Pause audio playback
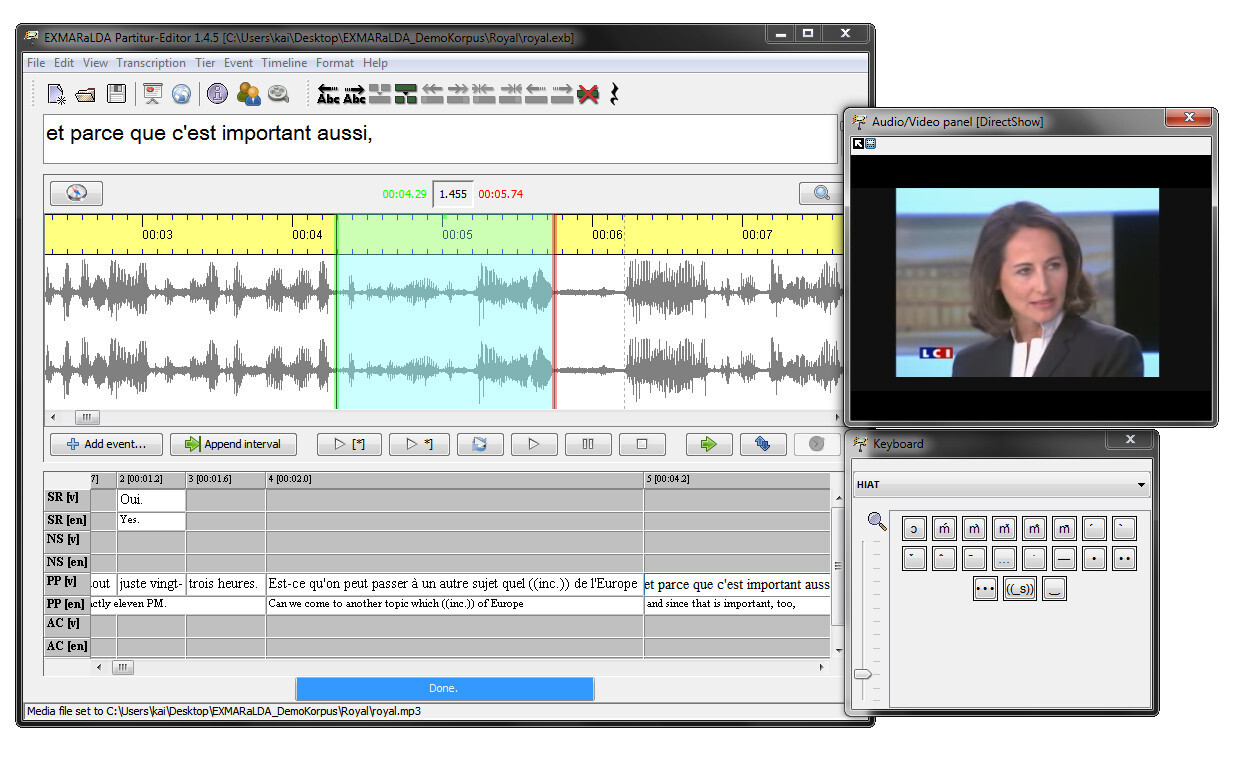The height and width of the screenshot is (766, 1257). tap(588, 444)
